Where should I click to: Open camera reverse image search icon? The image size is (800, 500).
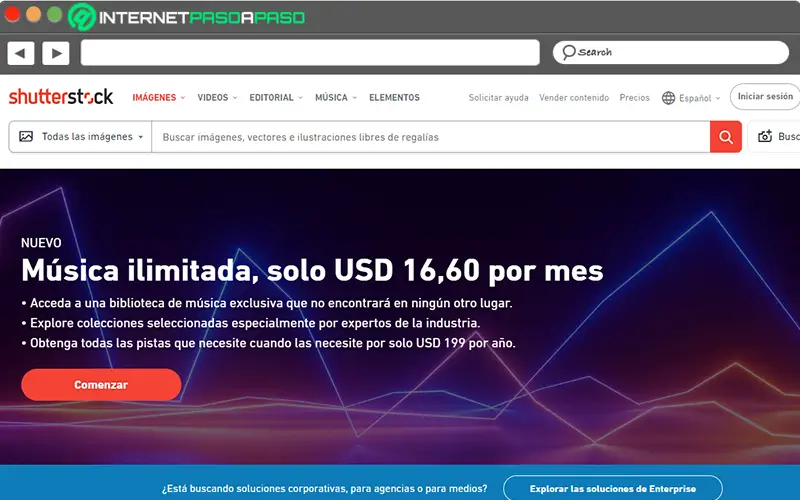[x=764, y=136]
